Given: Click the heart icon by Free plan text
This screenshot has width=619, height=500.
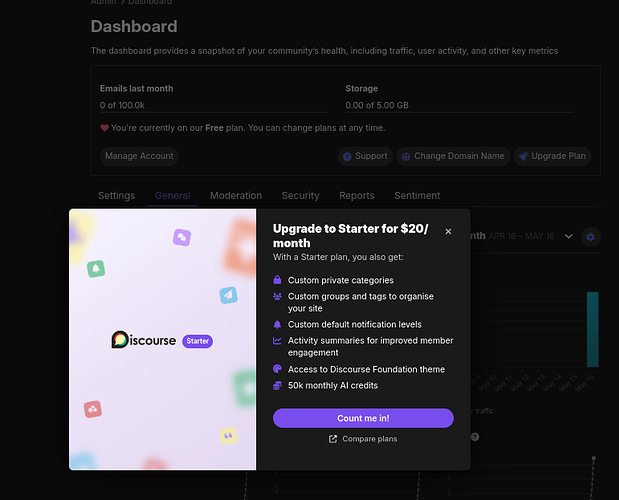Looking at the screenshot, I should coord(104,128).
